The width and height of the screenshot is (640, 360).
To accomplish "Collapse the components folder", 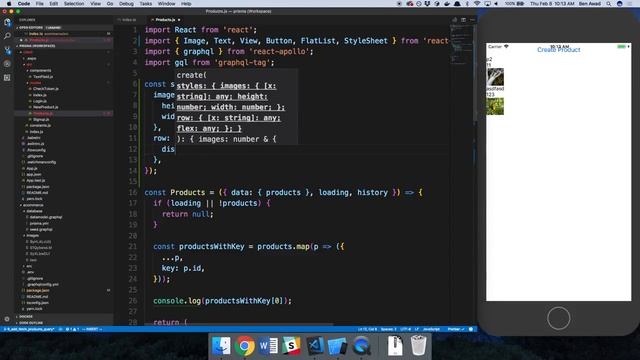I will [40, 71].
